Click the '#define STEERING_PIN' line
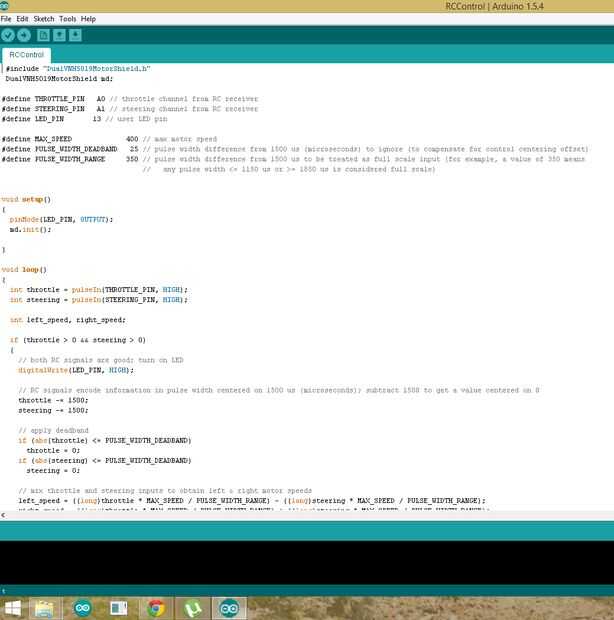The height and width of the screenshot is (620, 614). point(130,109)
